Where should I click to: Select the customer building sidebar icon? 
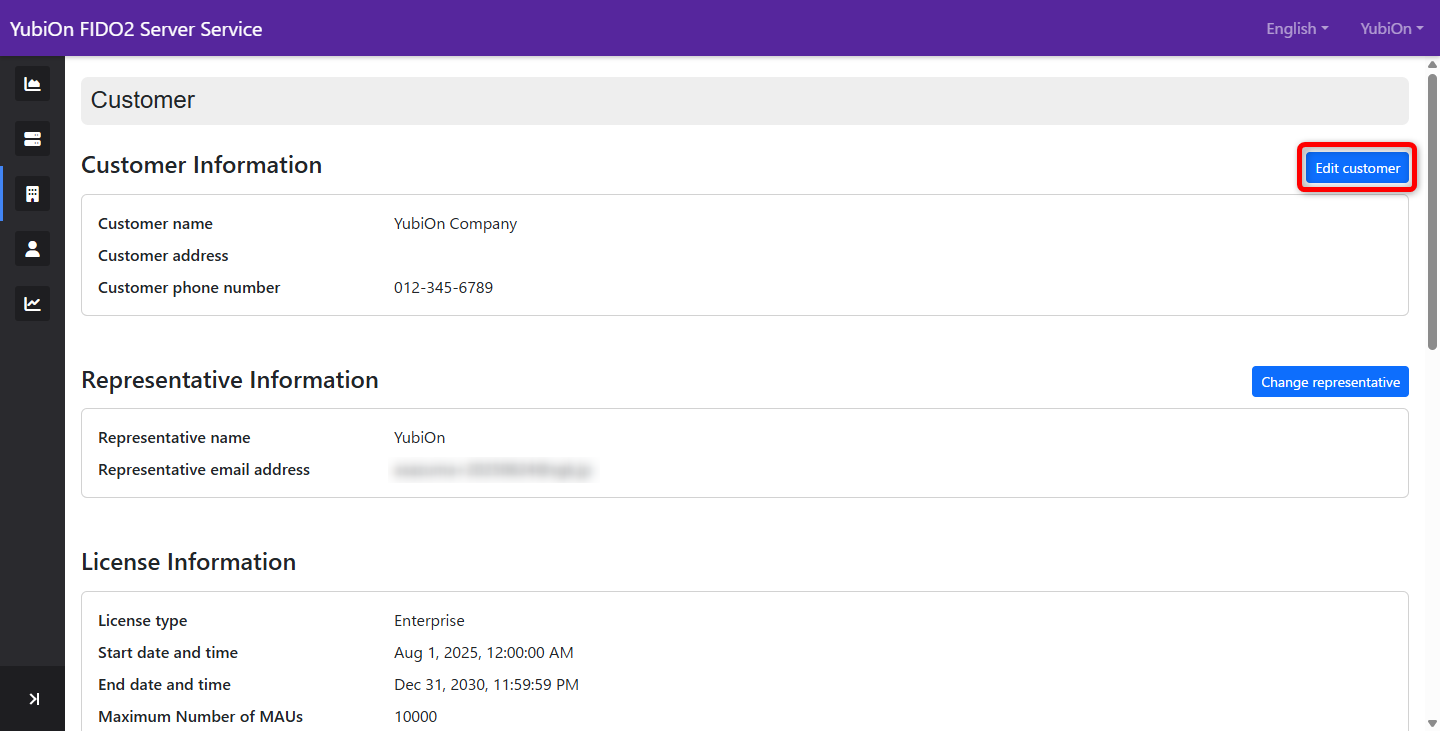pos(32,193)
